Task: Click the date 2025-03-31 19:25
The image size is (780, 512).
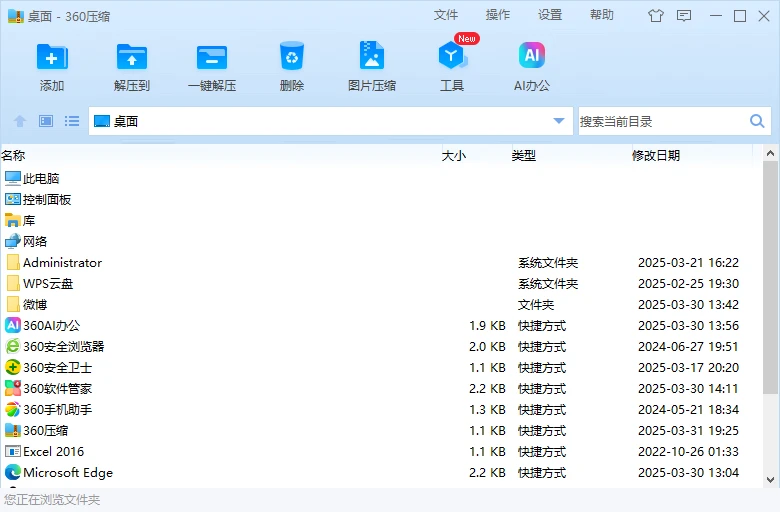Action: 688,430
